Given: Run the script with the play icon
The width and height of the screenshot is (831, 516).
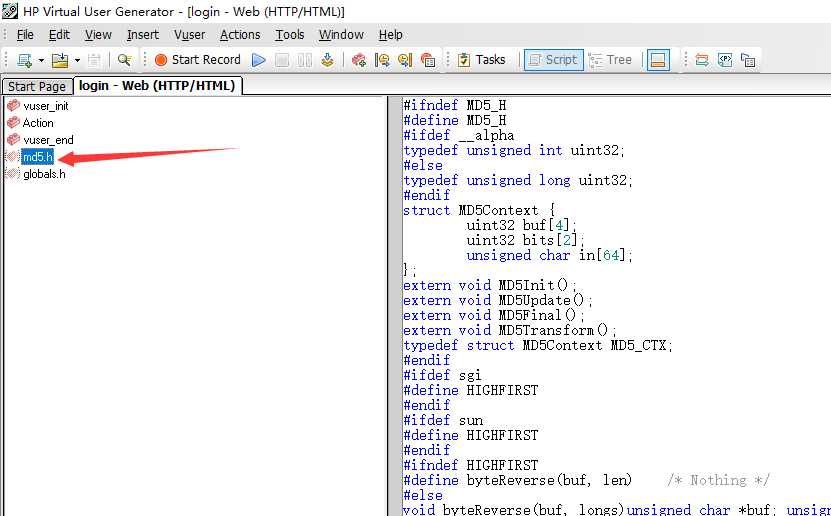Looking at the screenshot, I should pyautogui.click(x=259, y=60).
